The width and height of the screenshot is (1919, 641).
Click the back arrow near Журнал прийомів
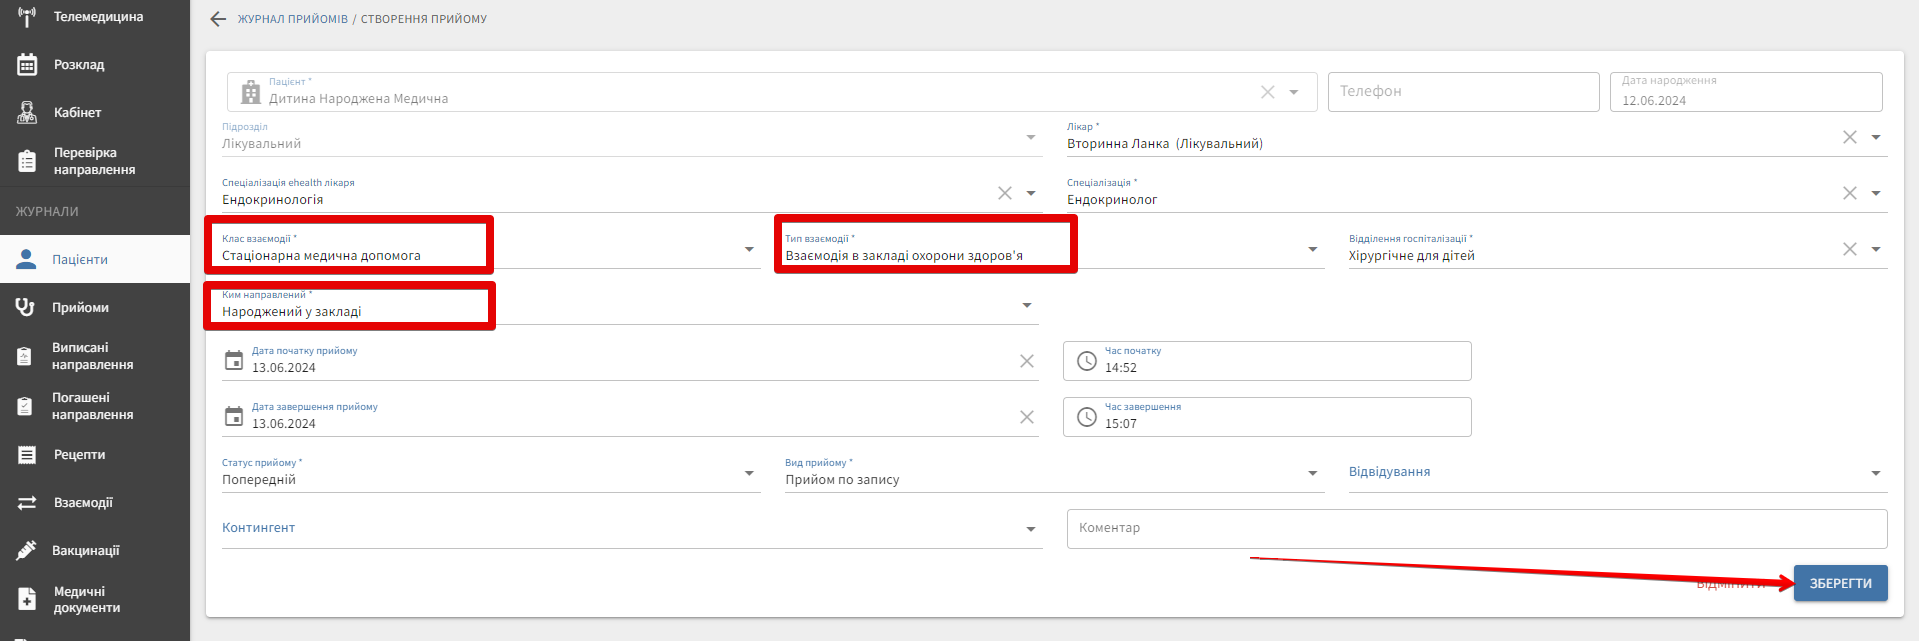pyautogui.click(x=218, y=19)
